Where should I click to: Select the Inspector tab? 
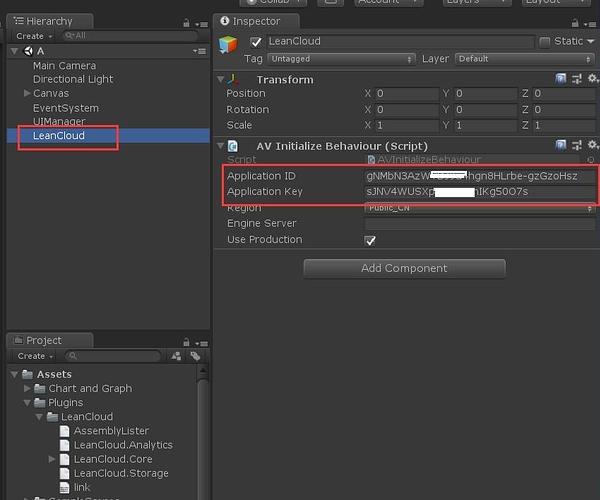pos(256,21)
